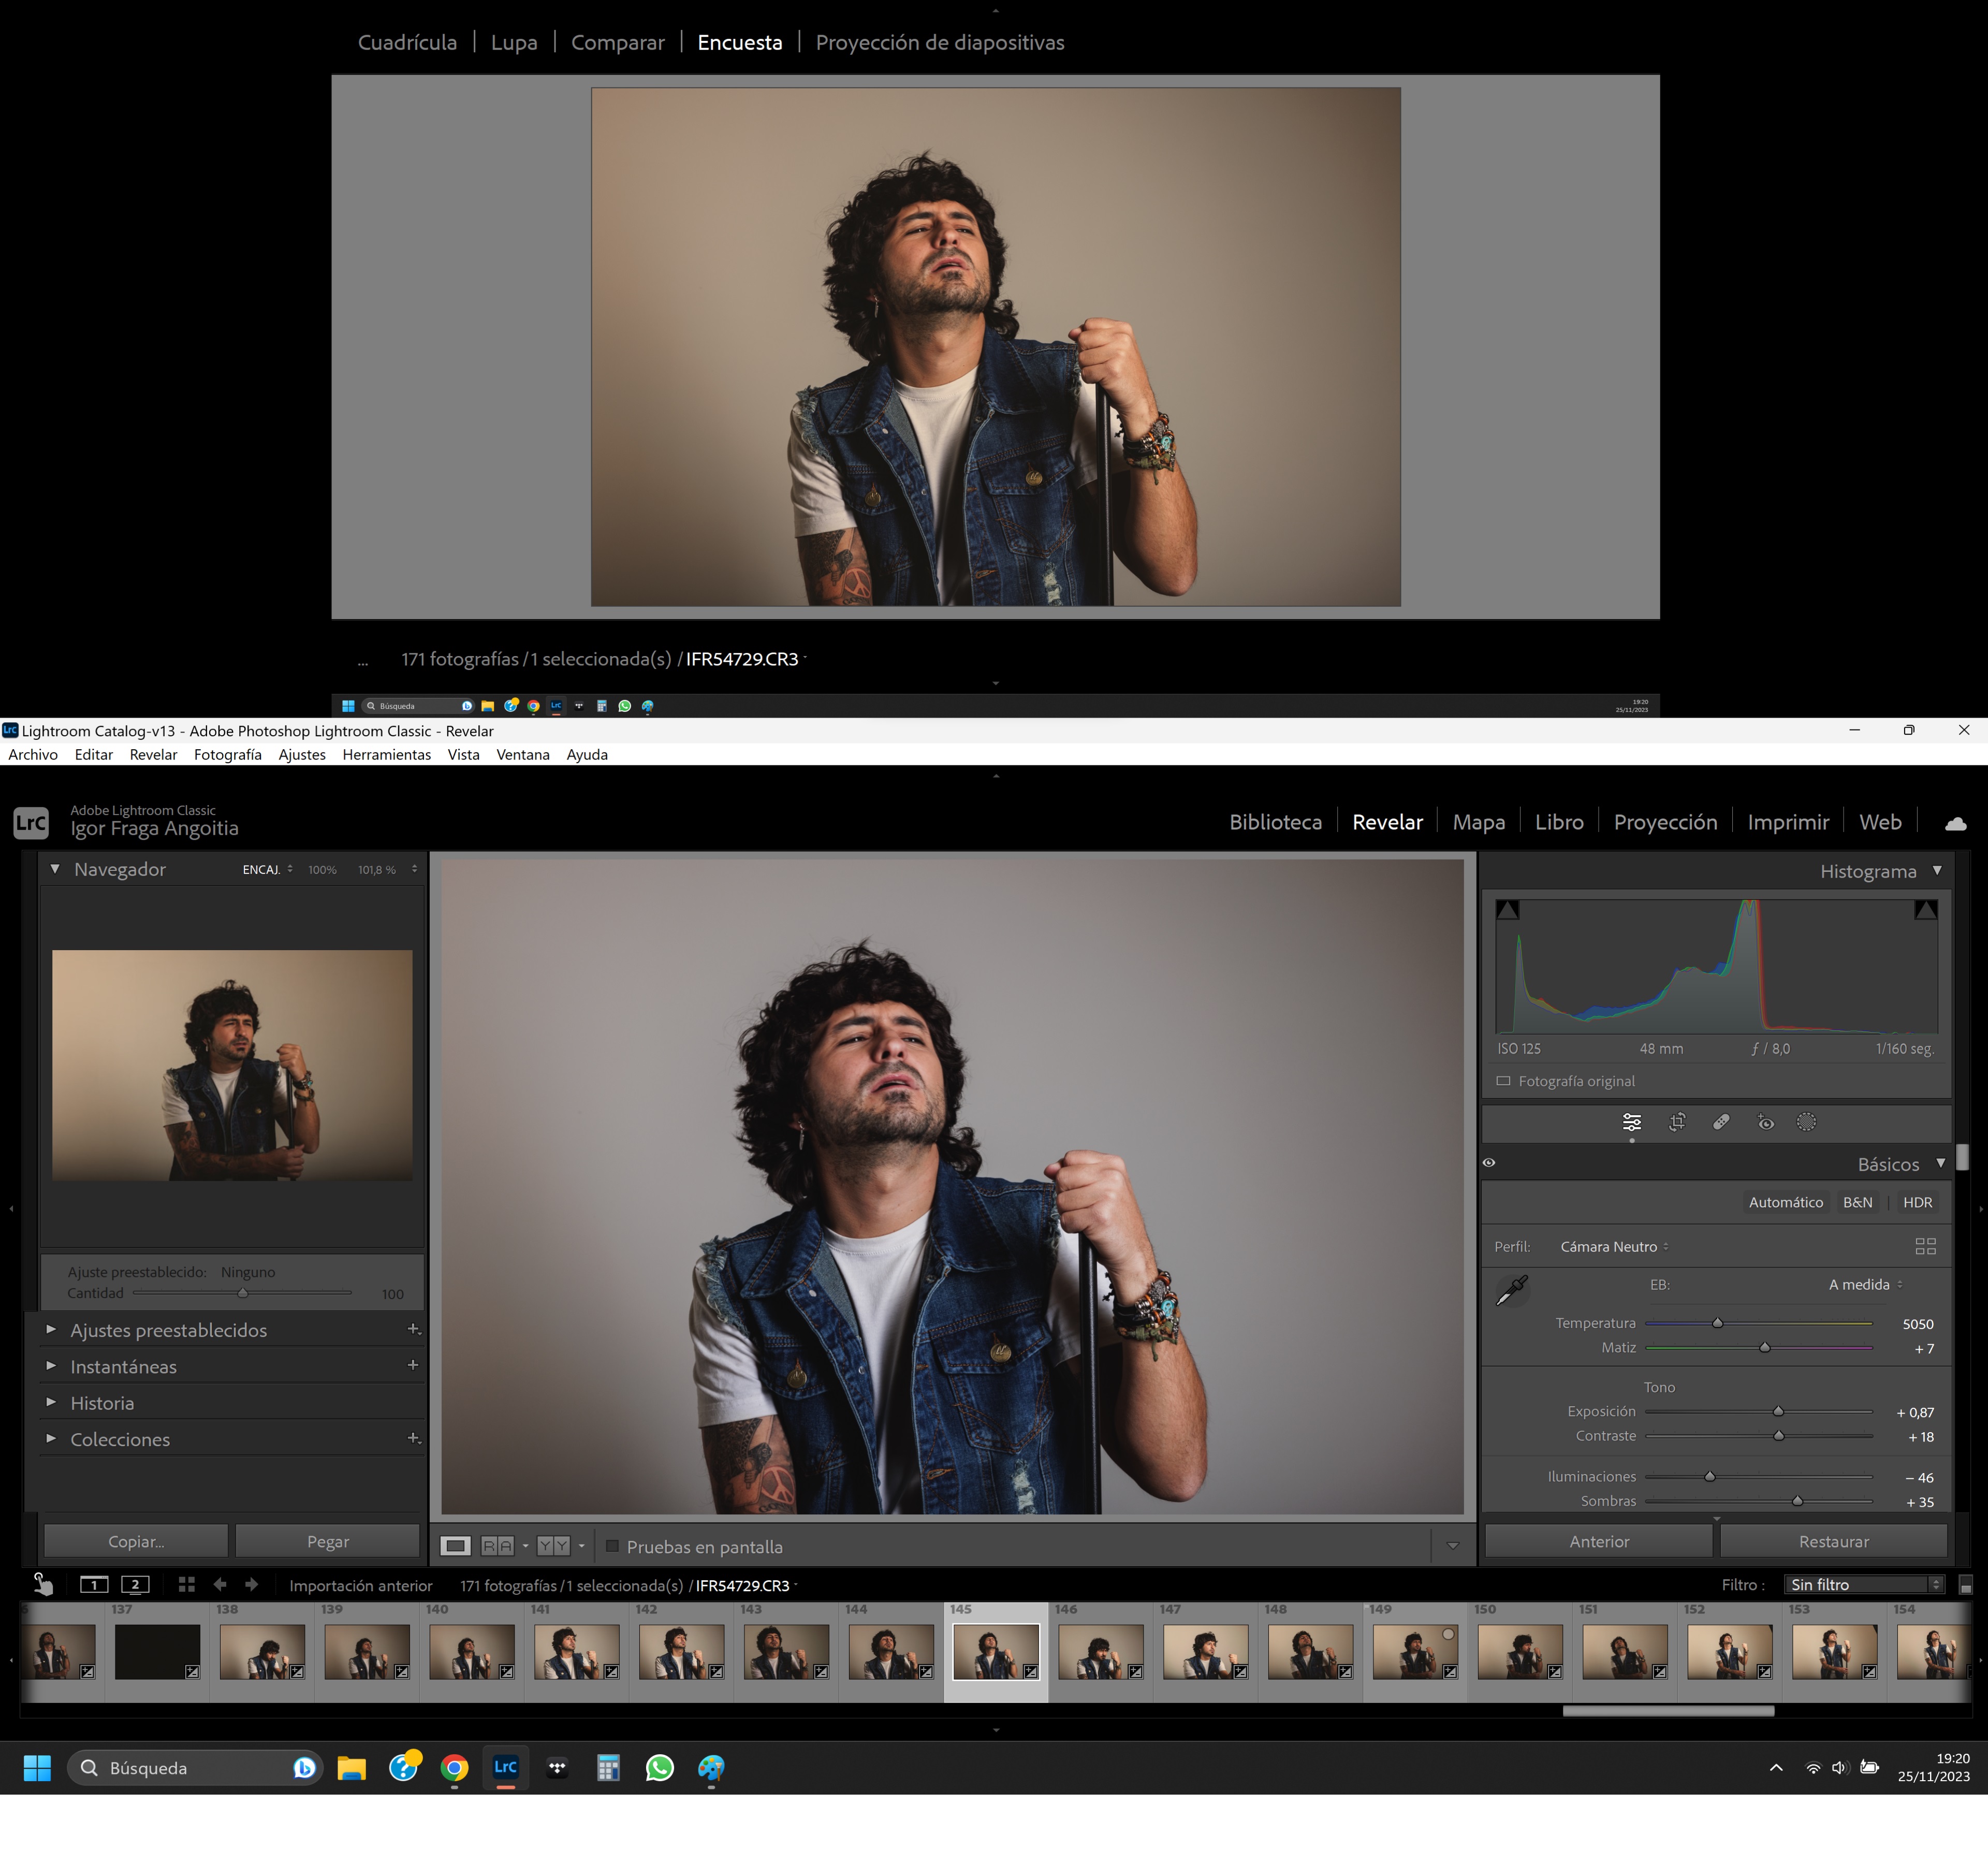Open the Profile Browser grid icon

pyautogui.click(x=1926, y=1246)
